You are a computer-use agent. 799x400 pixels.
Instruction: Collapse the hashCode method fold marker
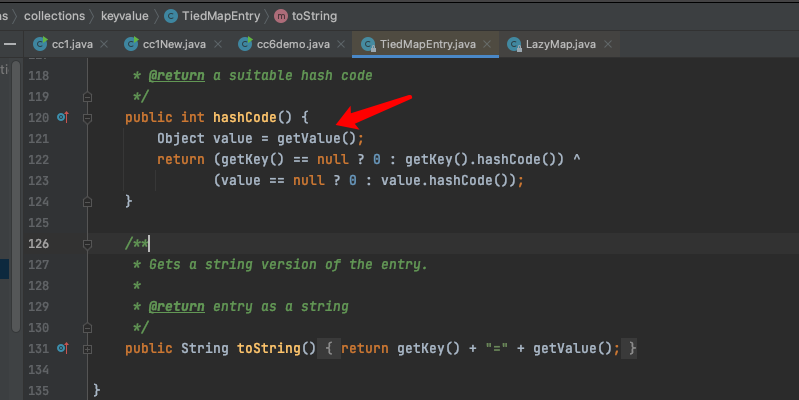[87, 118]
